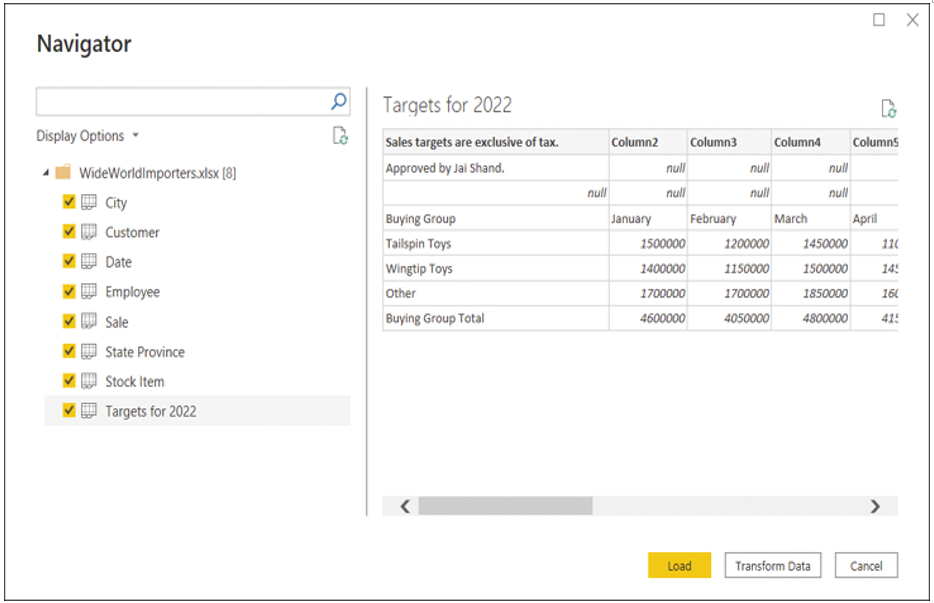Viewport: 934px width, 603px height.
Task: Uncheck the Sale table checkbox
Action: pyautogui.click(x=69, y=321)
